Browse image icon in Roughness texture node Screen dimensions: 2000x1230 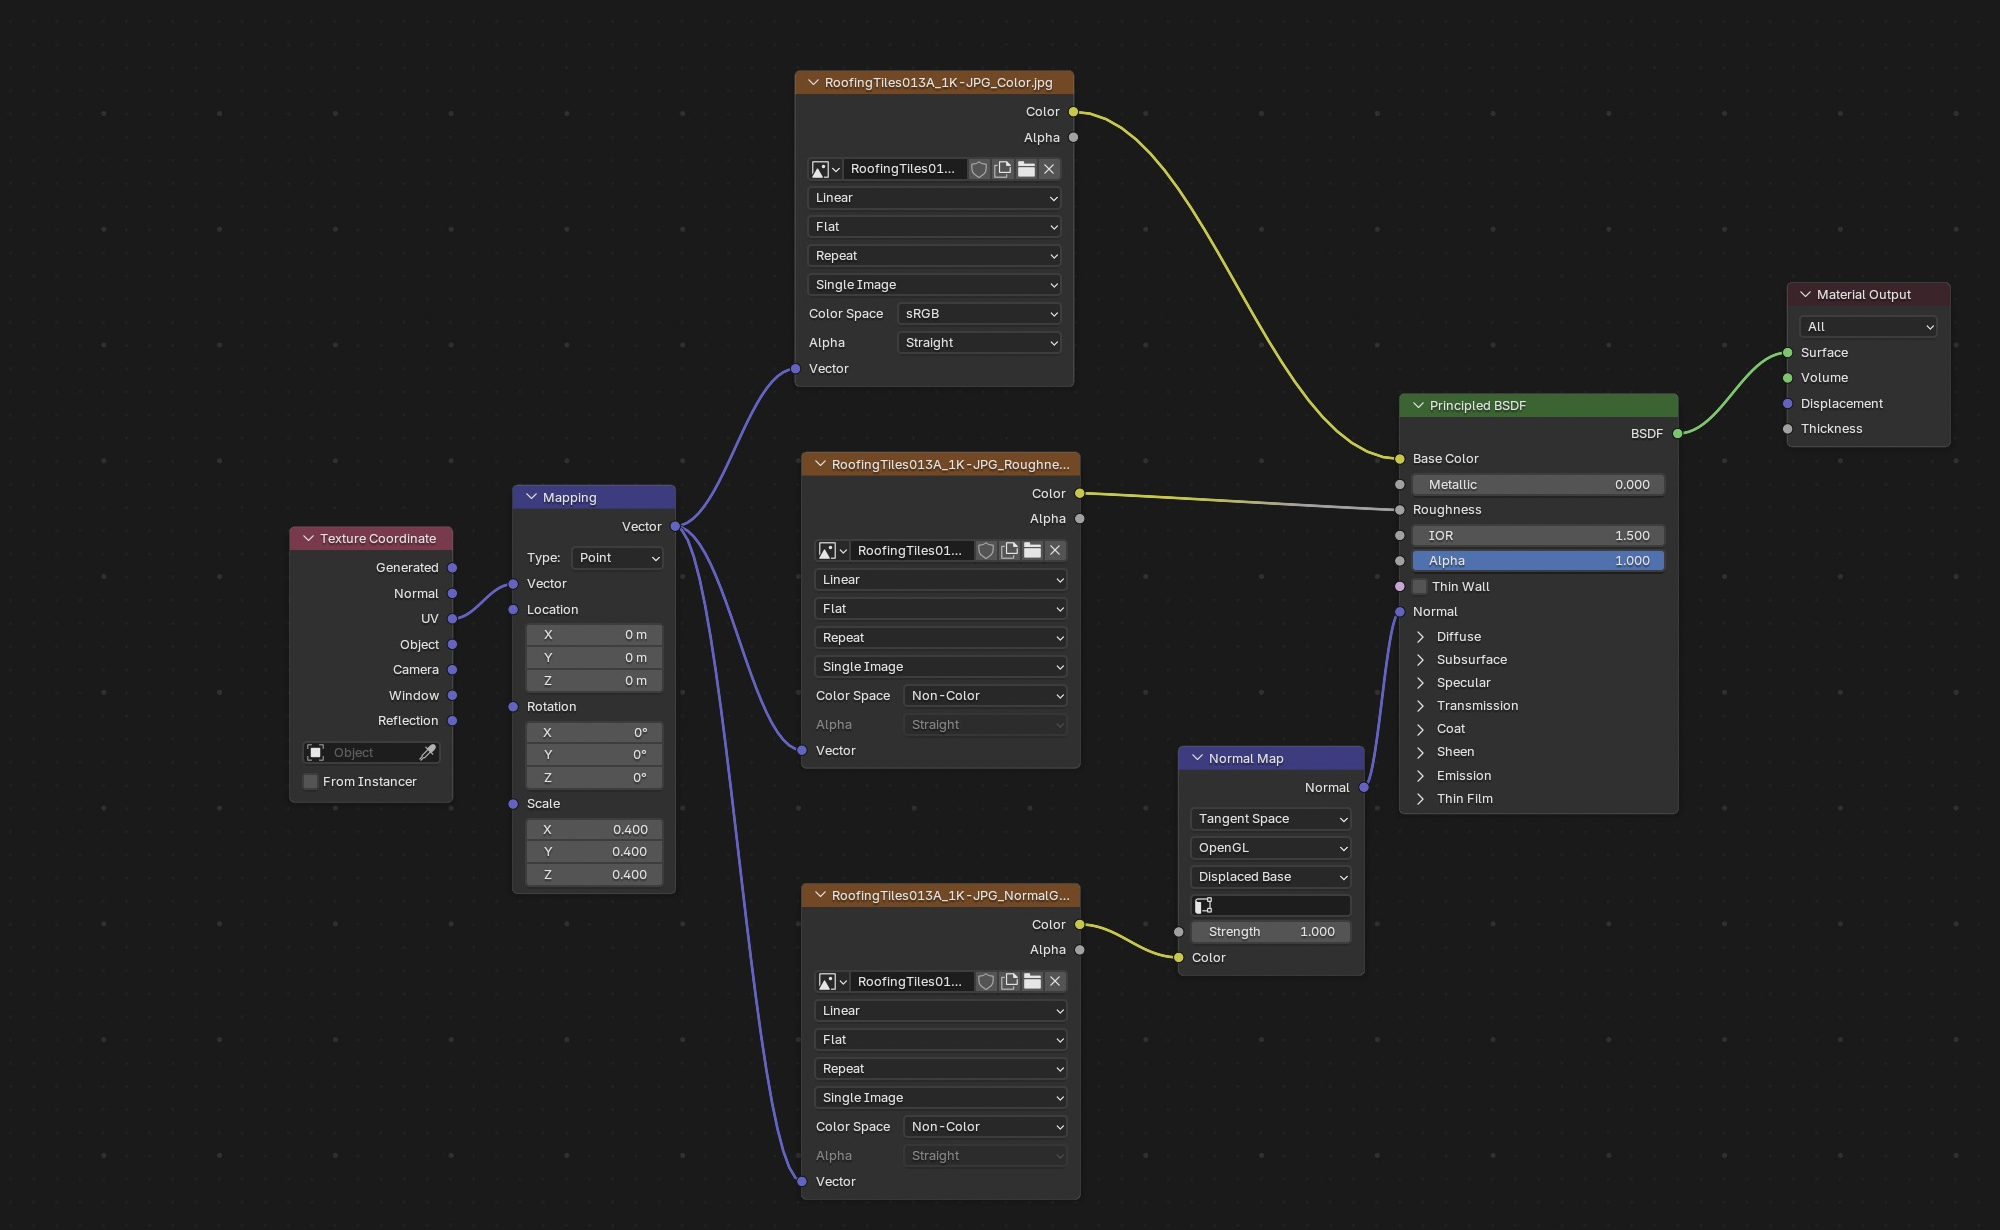pos(832,551)
